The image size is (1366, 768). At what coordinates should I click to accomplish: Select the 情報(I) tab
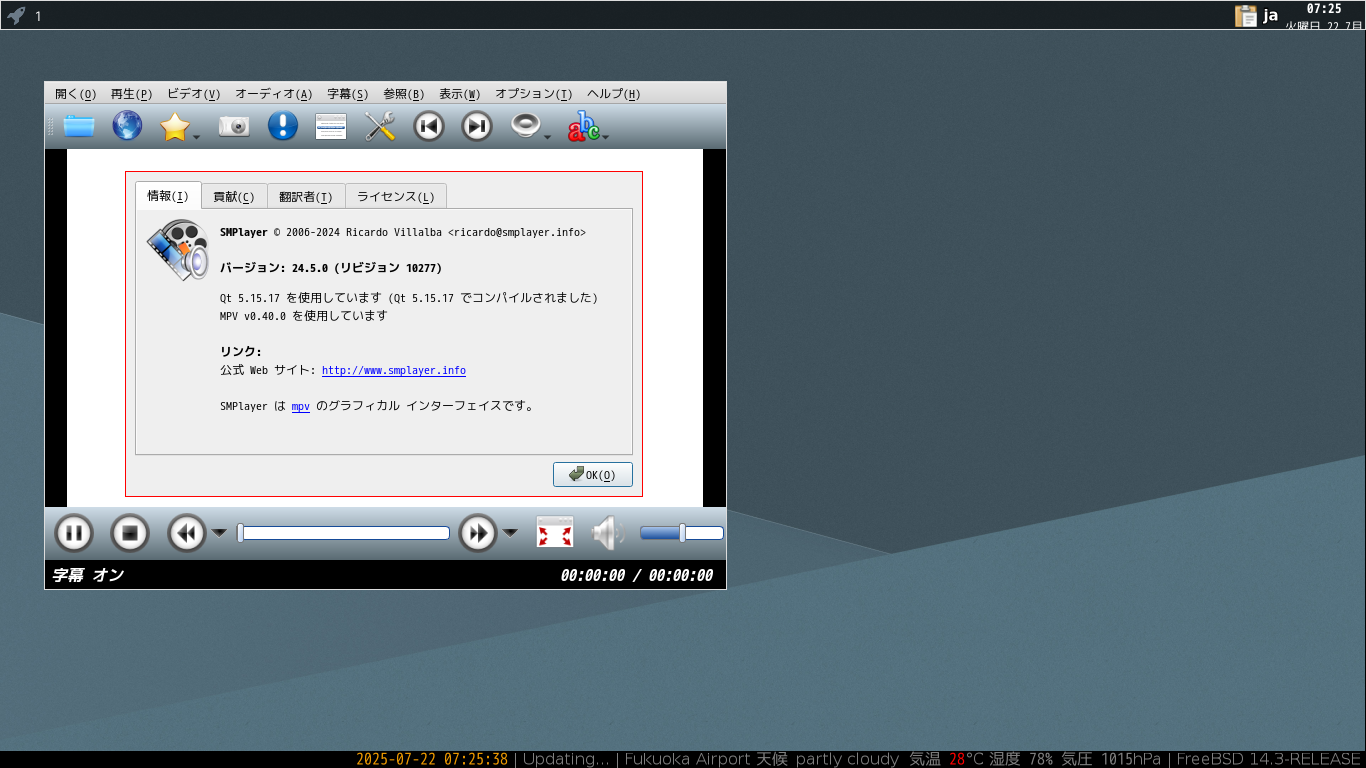[168, 196]
